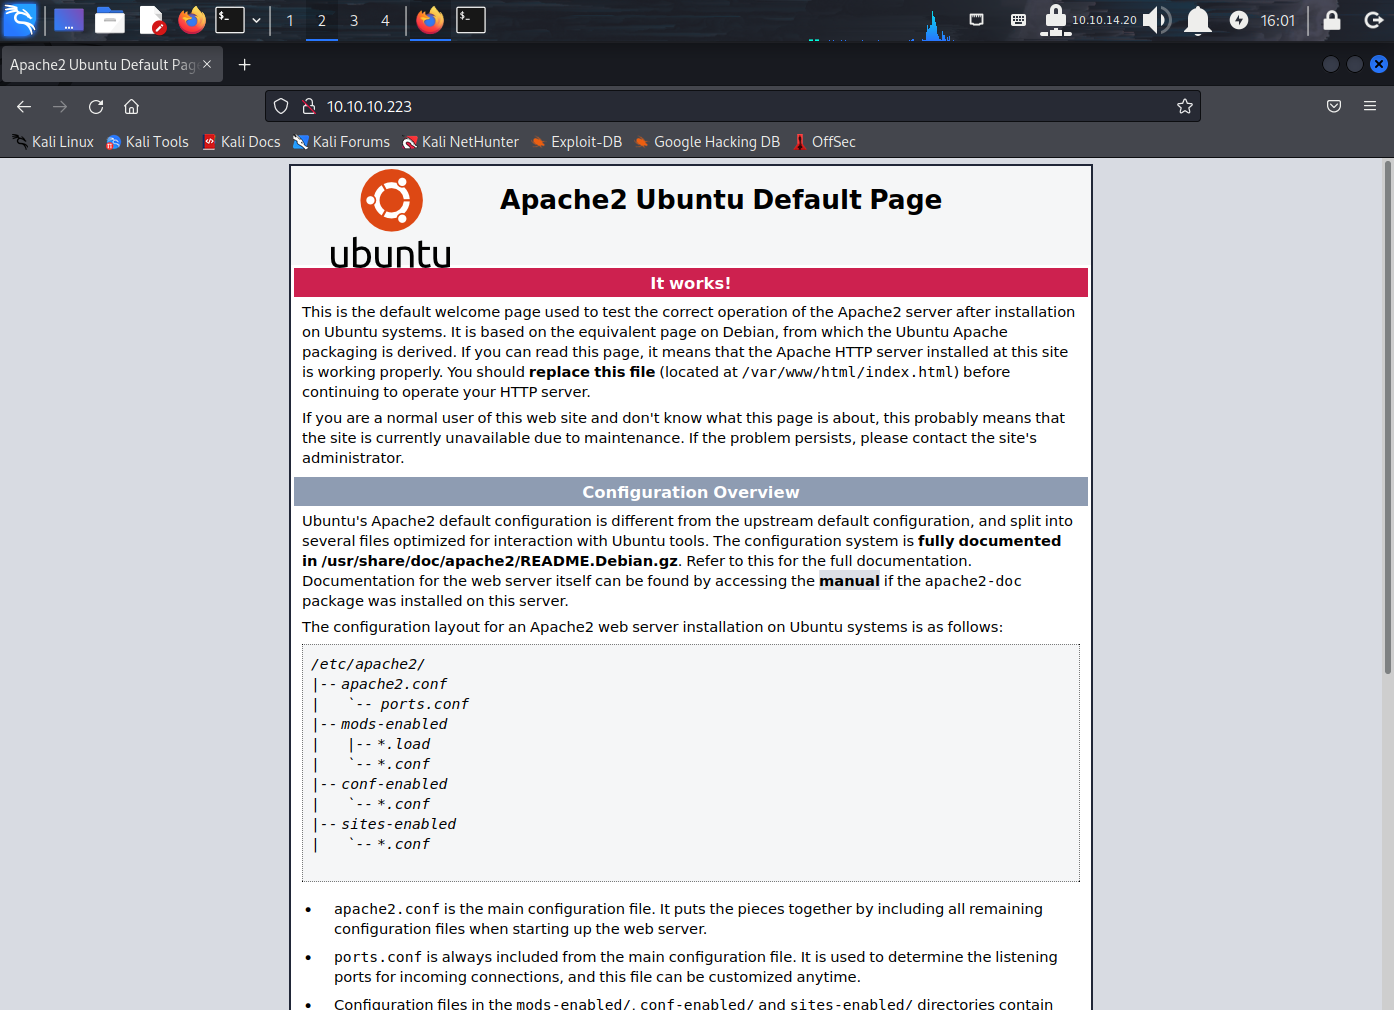
Task: Open the OffSec bookmark
Action: click(825, 142)
